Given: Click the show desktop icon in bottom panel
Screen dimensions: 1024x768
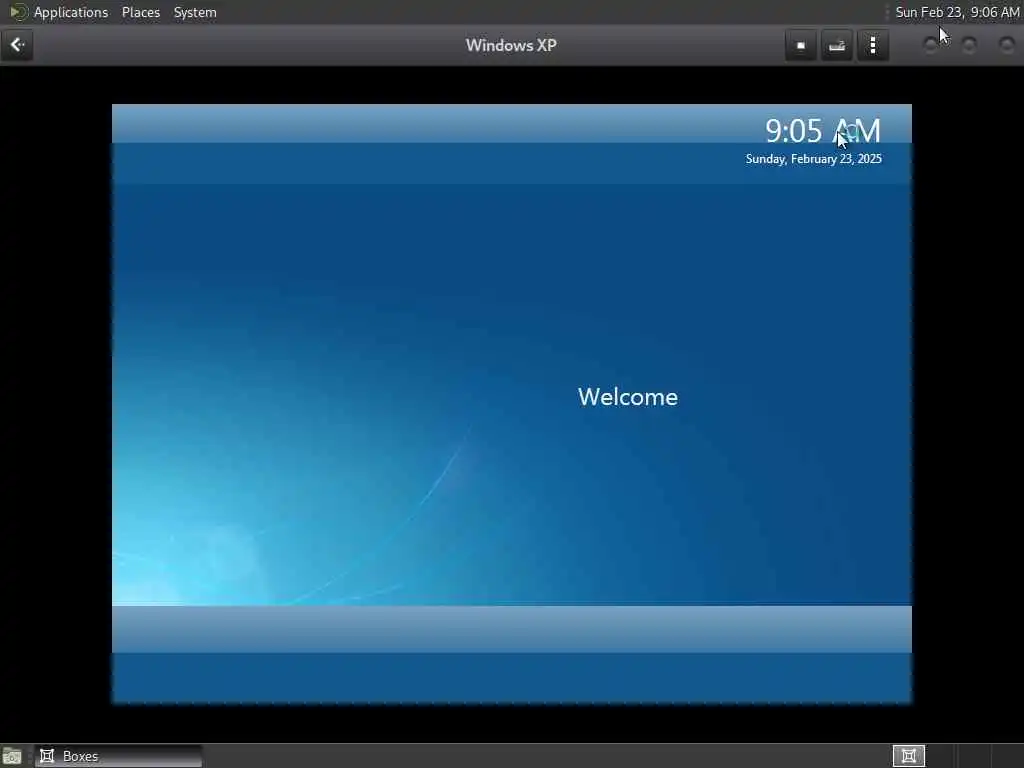Looking at the screenshot, I should point(12,757).
